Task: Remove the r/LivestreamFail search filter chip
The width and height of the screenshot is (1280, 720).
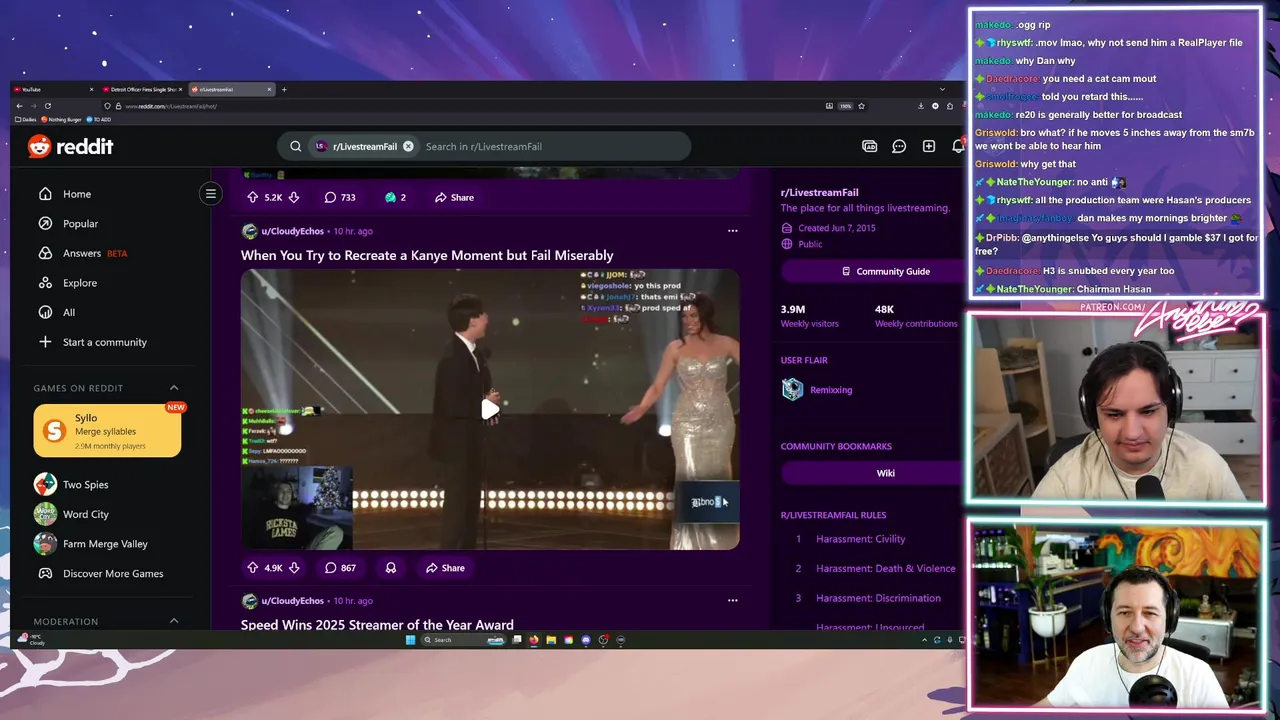Action: [x=408, y=146]
